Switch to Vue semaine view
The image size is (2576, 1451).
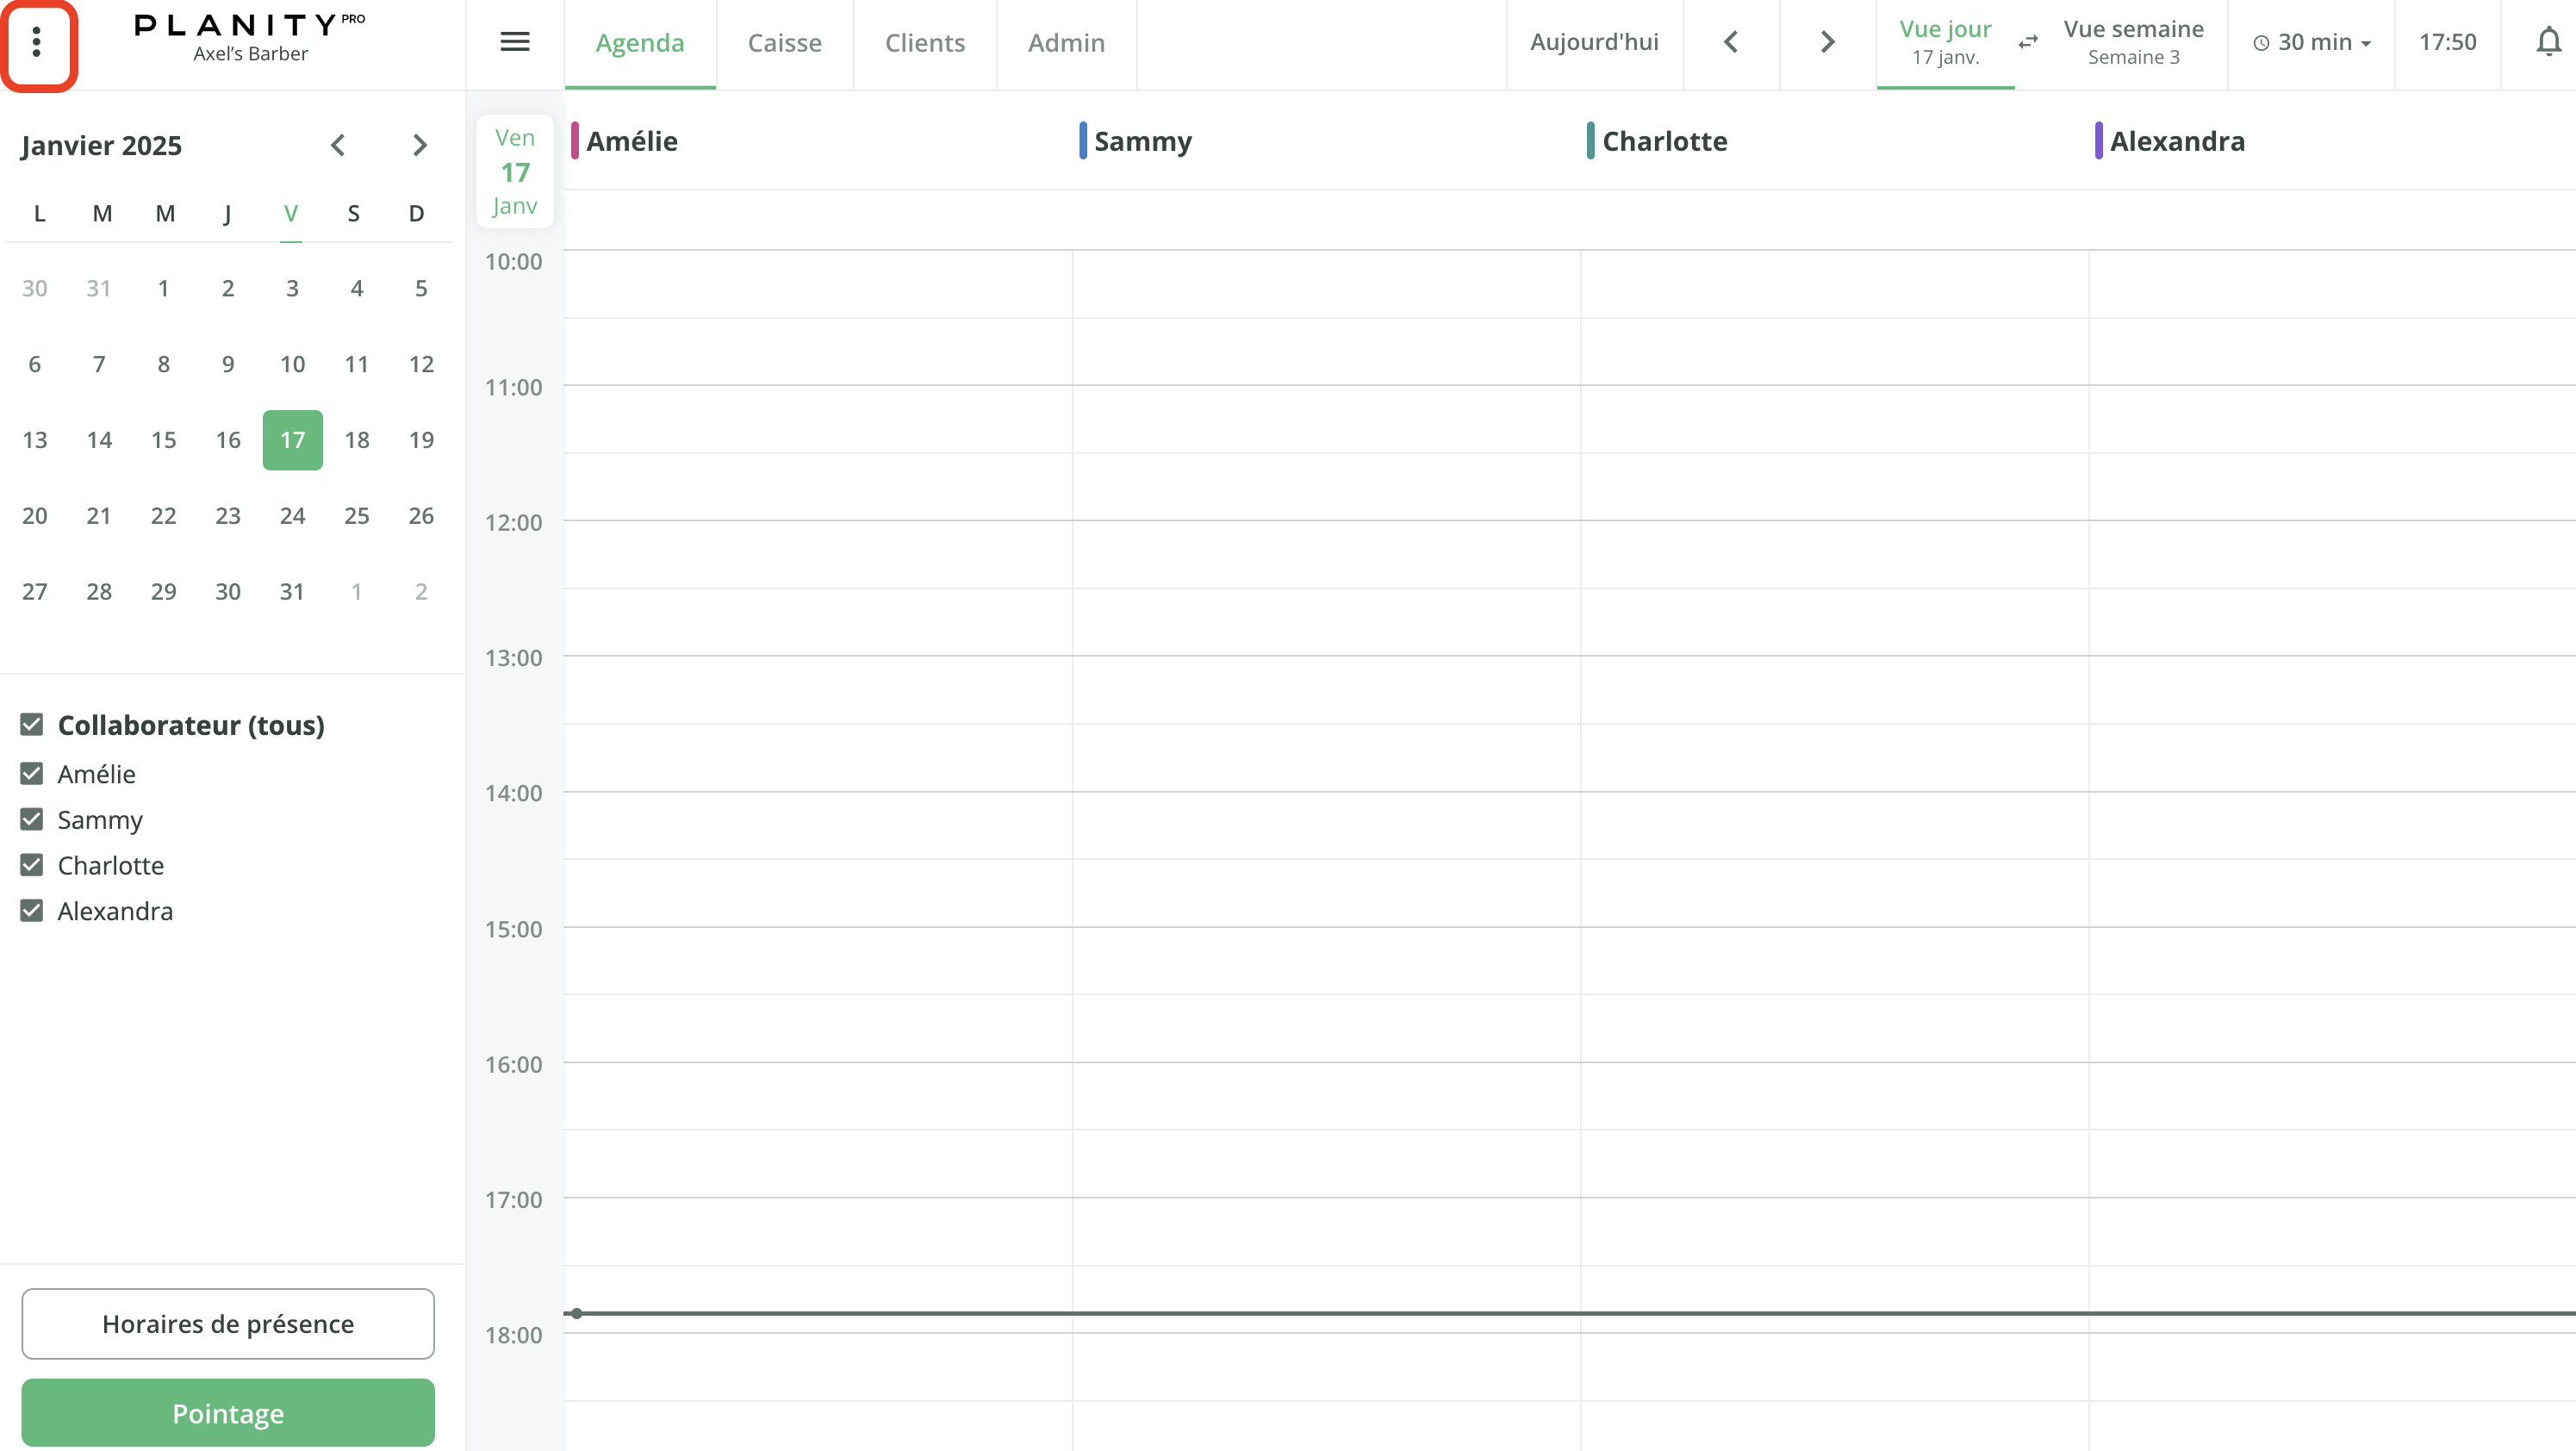[x=2133, y=42]
